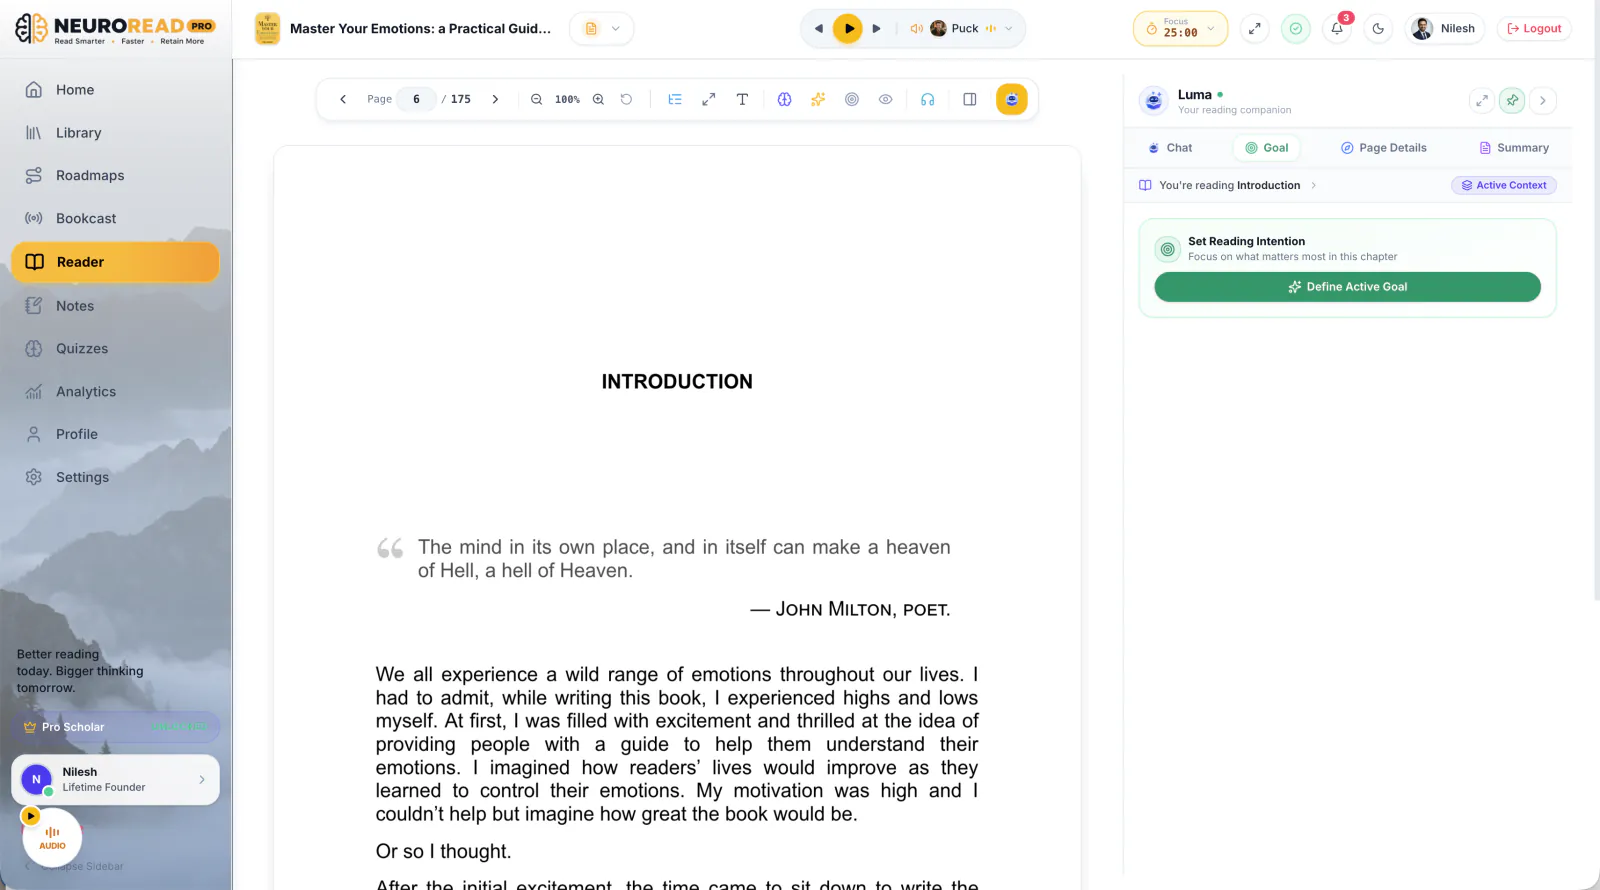Viewport: 1600px width, 890px height.
Task: Toggle the pin icon in Luma panel
Action: coord(1512,100)
